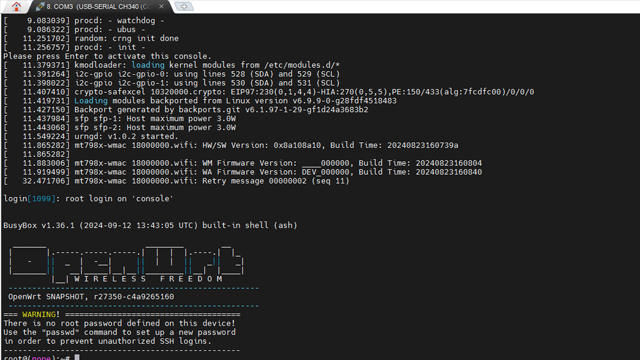The height and width of the screenshot is (360, 640).
Task: Click the 'i2c-gpio i2c-gpio-1' log line
Action: pos(171,83)
